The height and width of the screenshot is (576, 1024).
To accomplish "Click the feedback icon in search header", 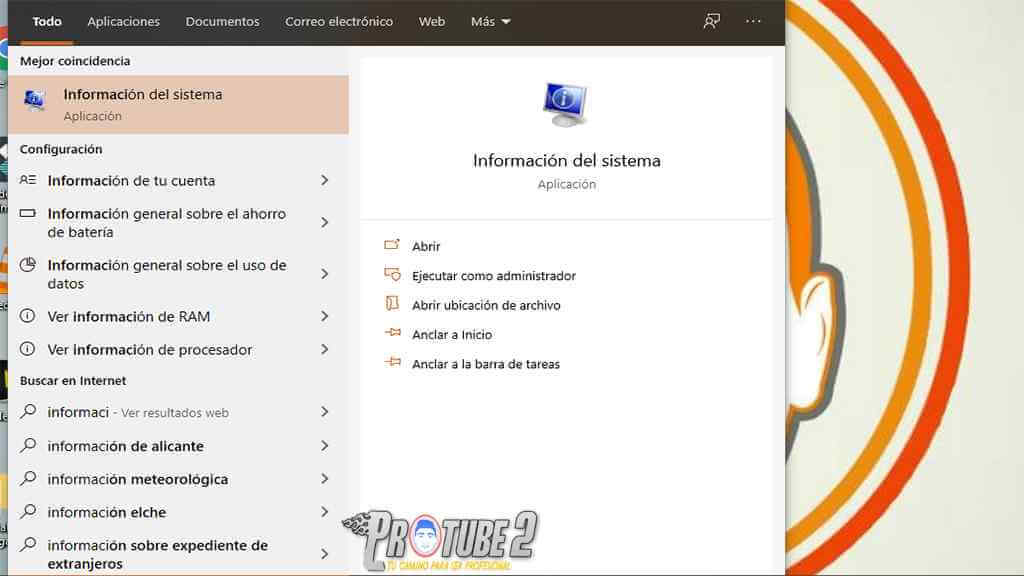I will coord(712,21).
